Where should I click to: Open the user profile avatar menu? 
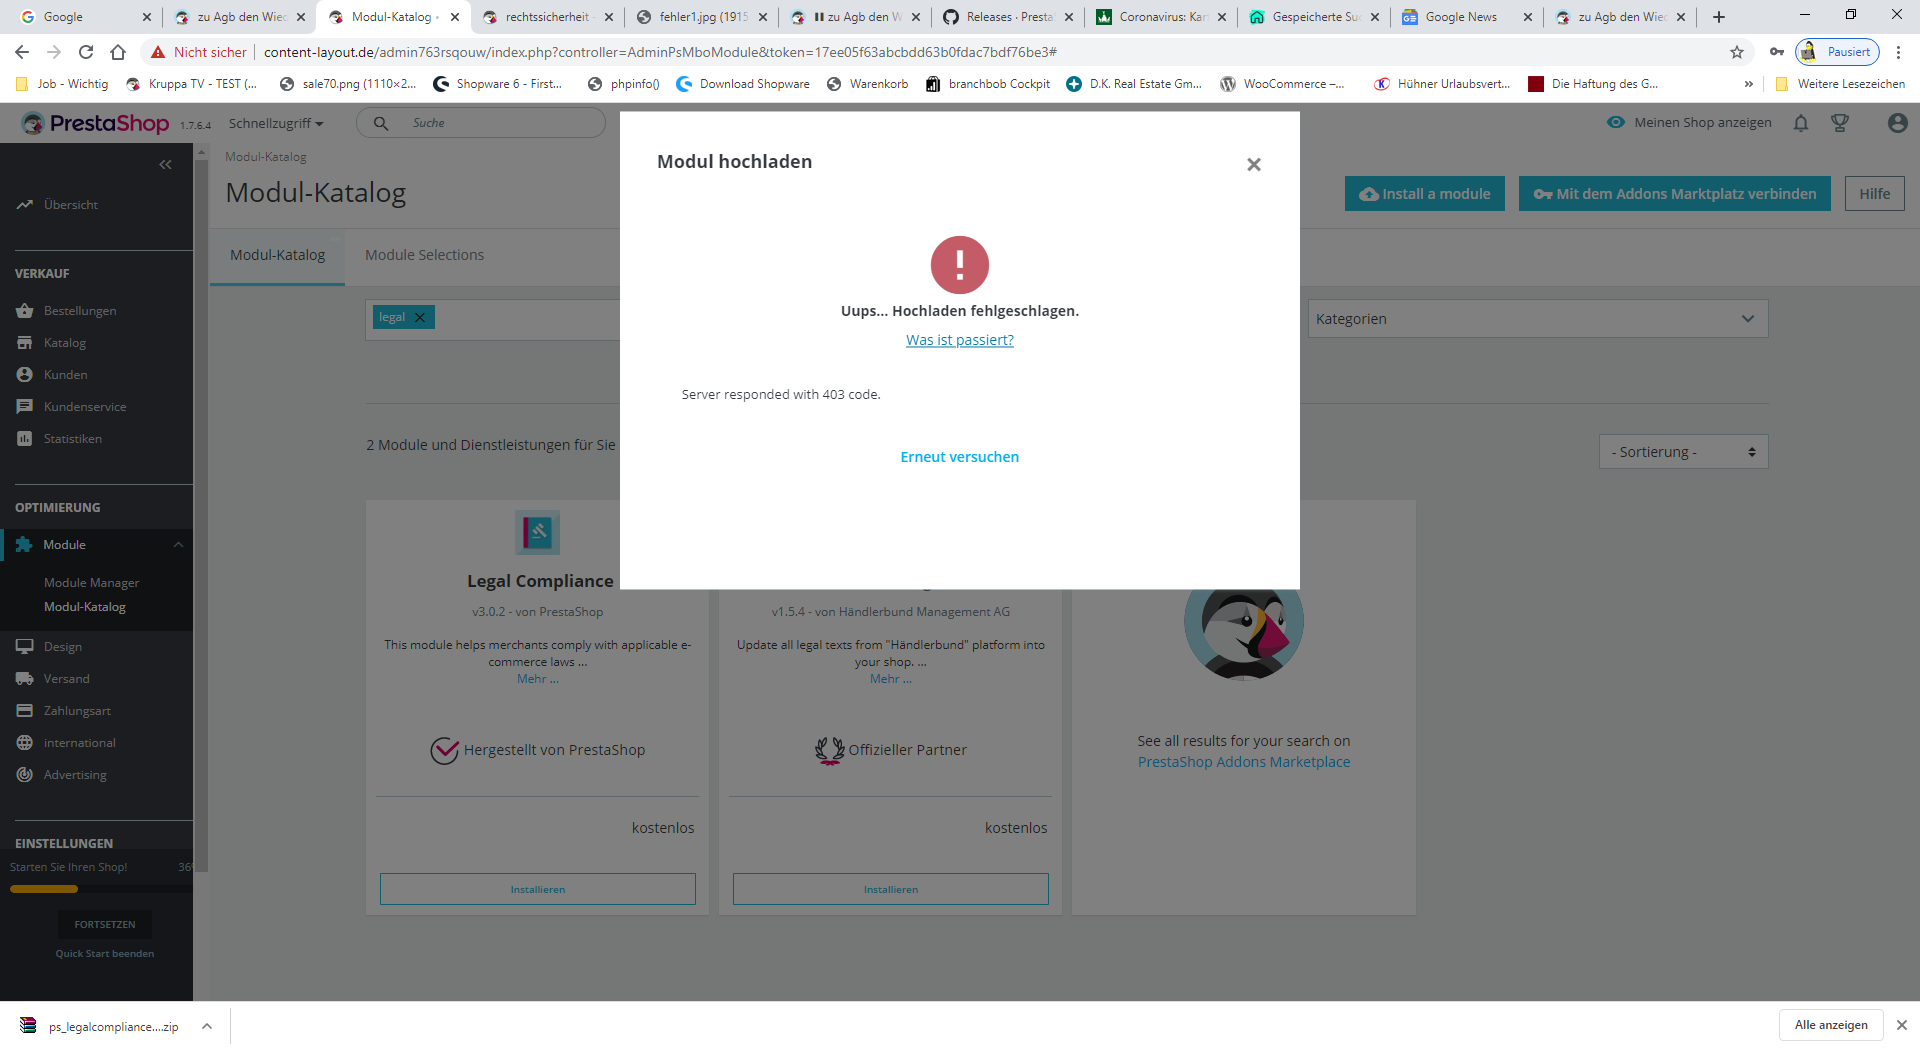click(x=1897, y=123)
